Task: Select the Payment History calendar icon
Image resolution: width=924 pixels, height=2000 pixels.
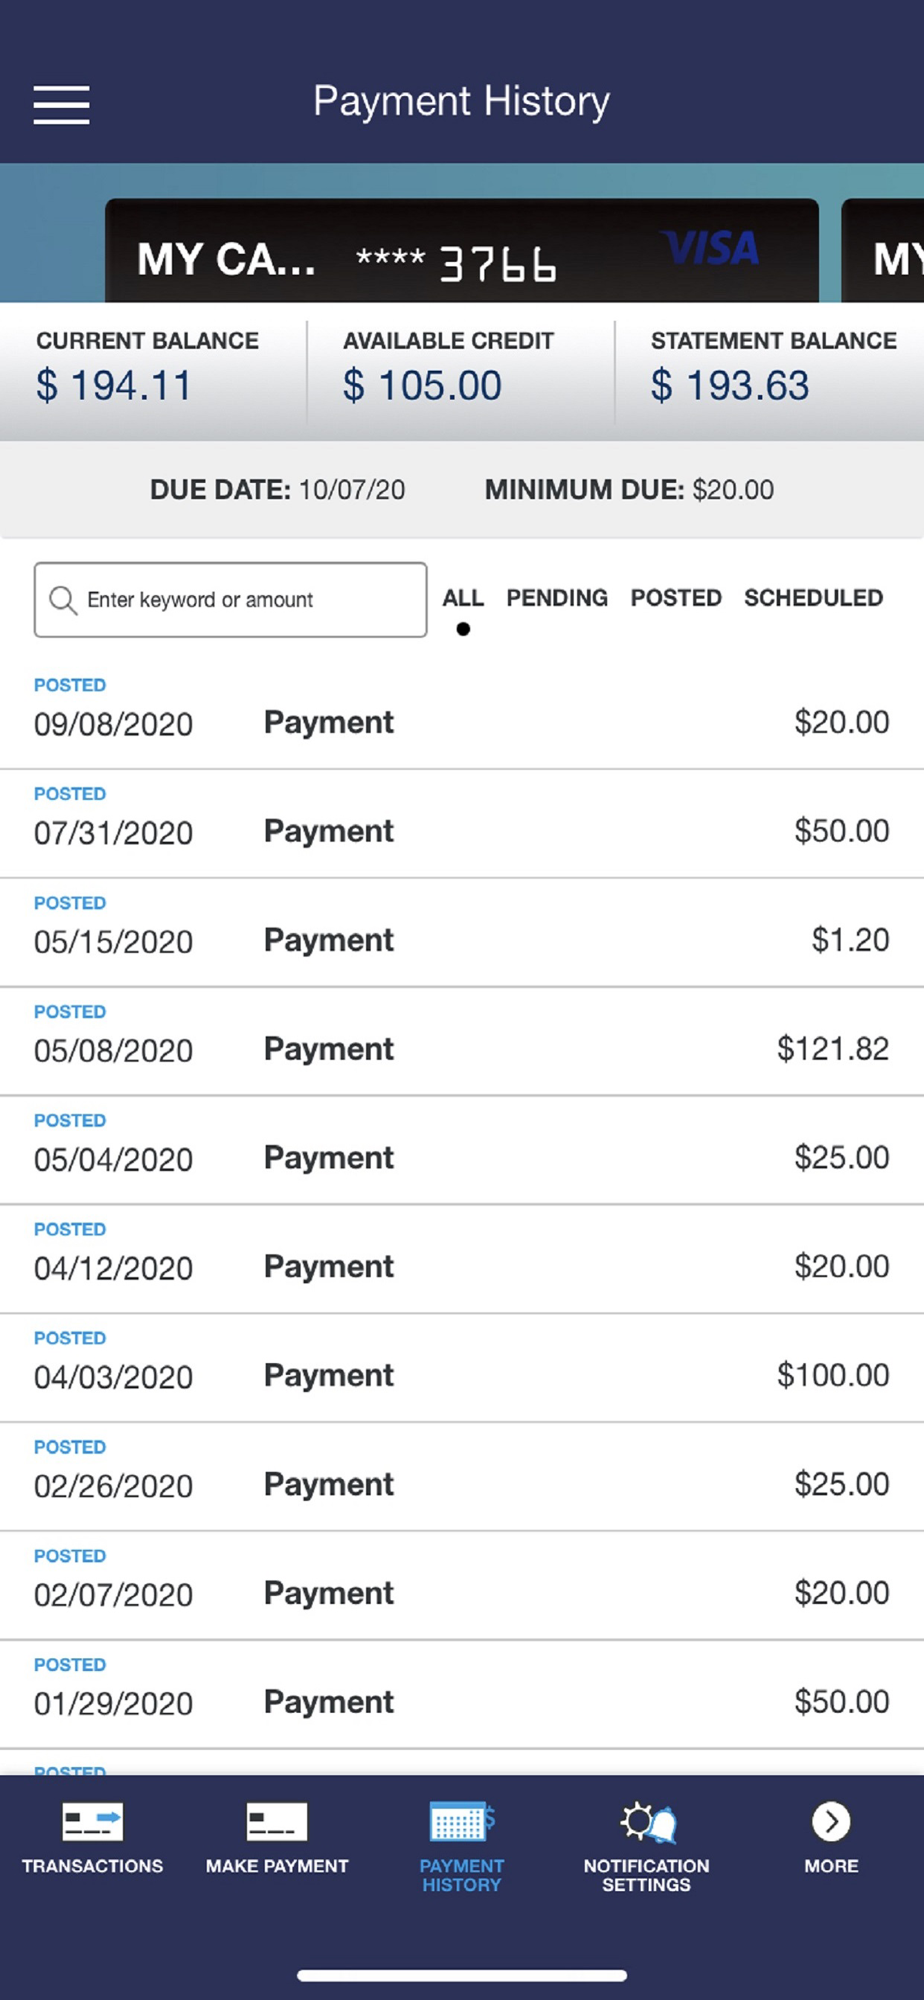Action: click(462, 1822)
